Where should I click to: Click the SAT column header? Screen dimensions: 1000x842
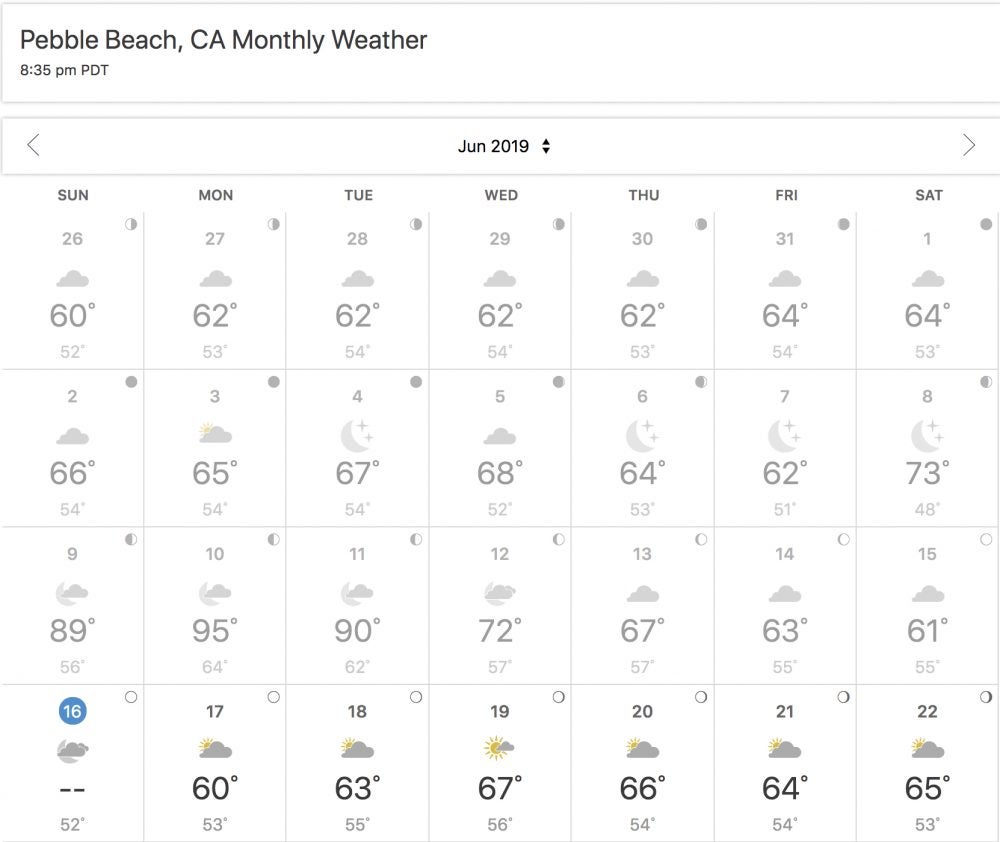(x=928, y=195)
